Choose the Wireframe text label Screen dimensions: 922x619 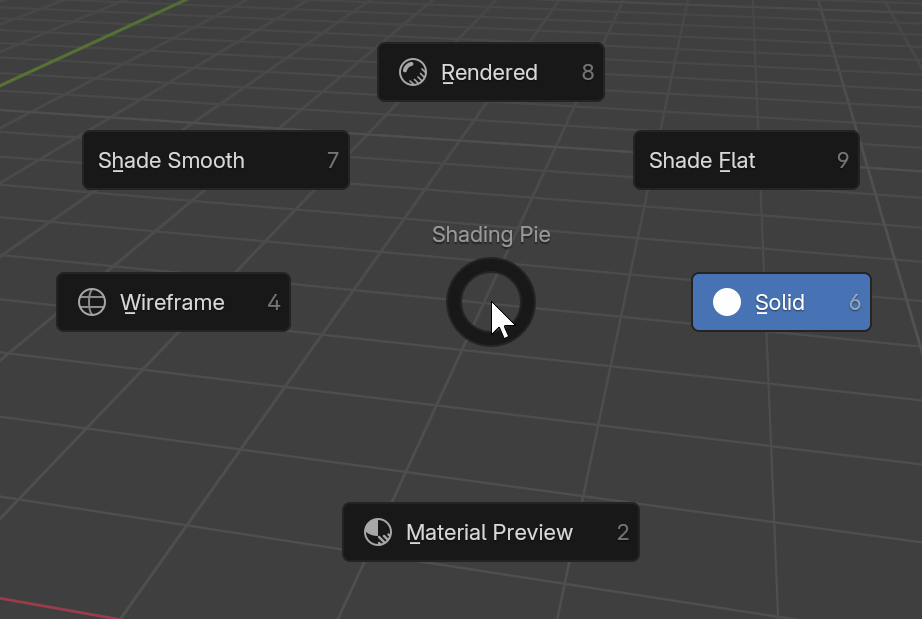[x=172, y=302]
